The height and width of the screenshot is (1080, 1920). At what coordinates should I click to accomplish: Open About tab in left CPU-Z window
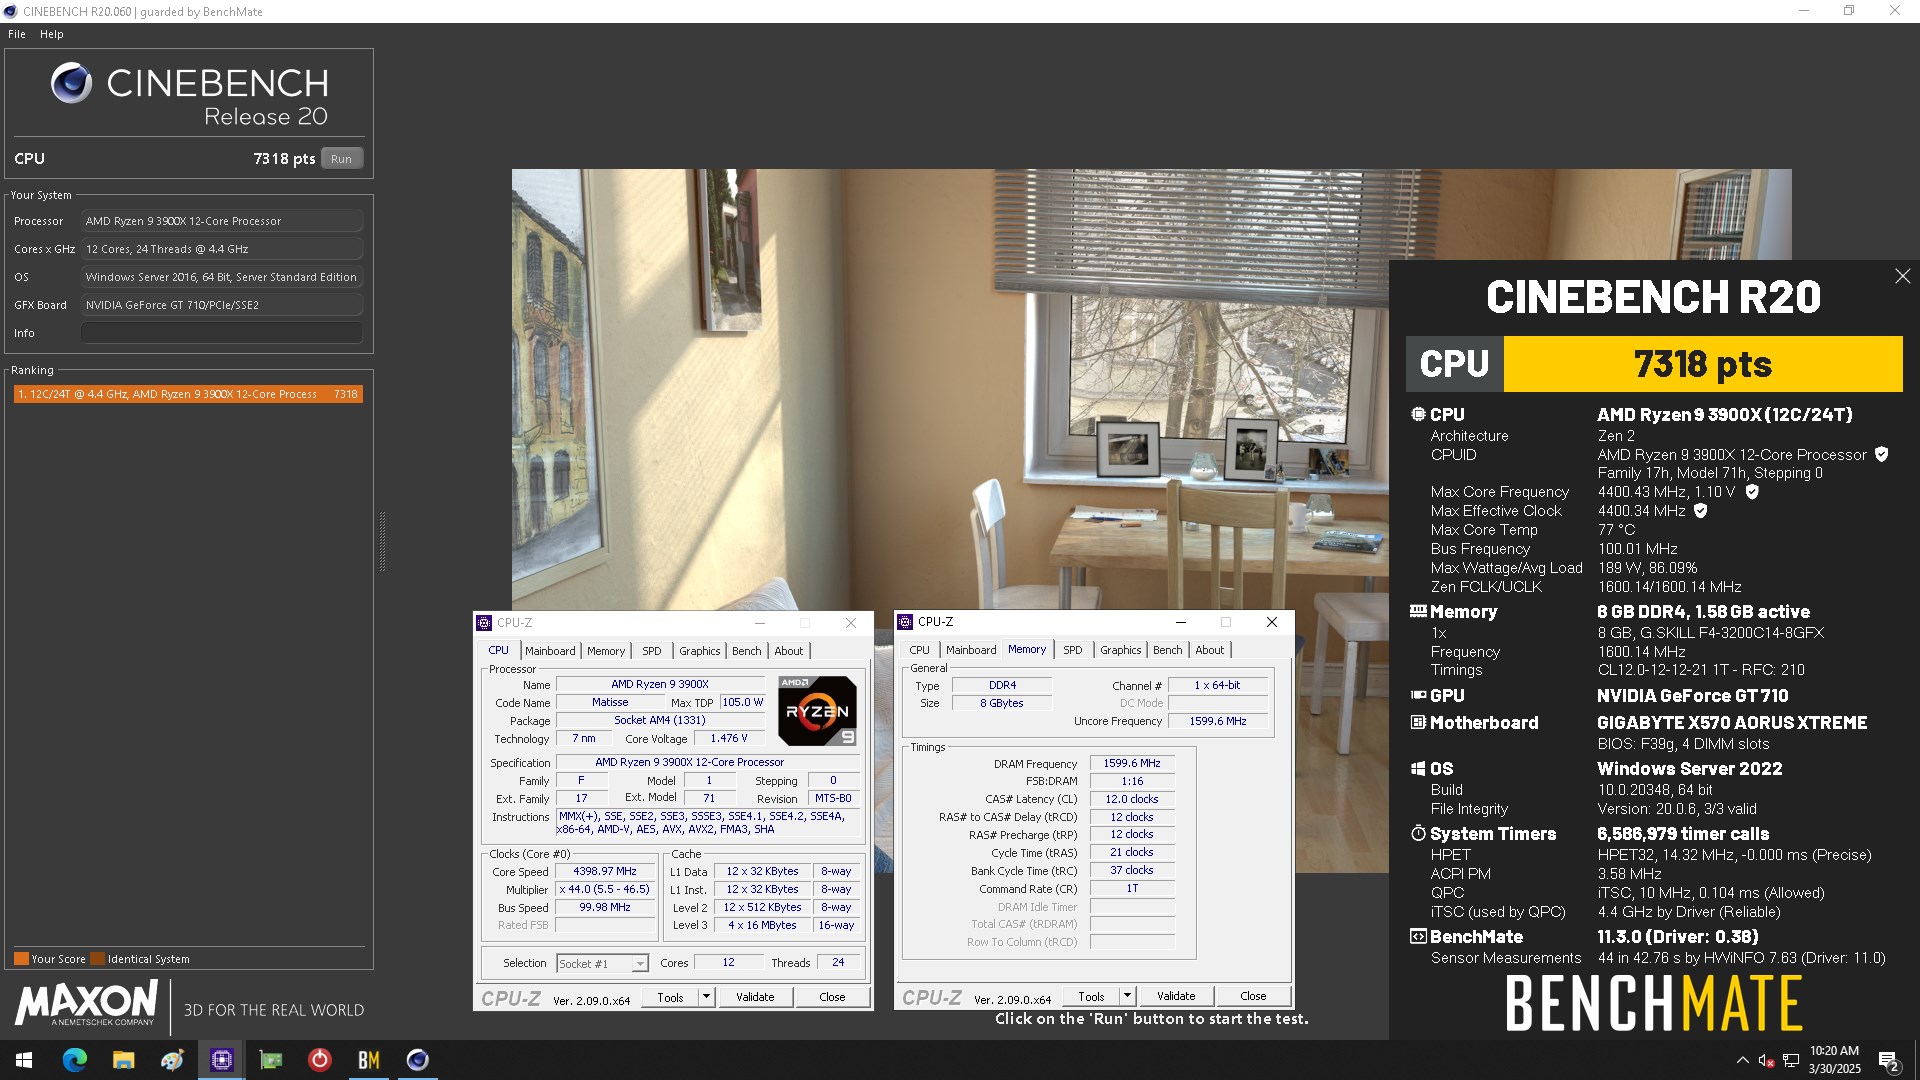click(789, 650)
